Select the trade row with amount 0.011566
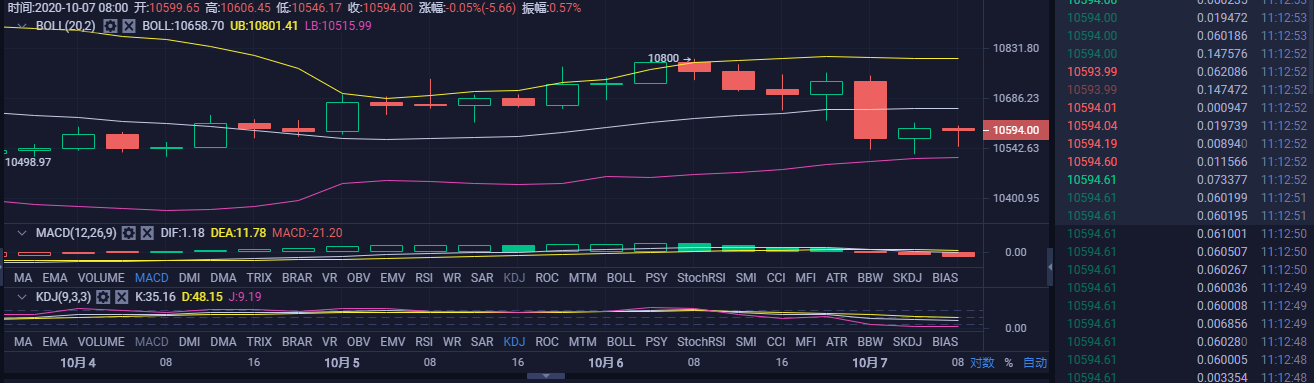 [x=1185, y=161]
